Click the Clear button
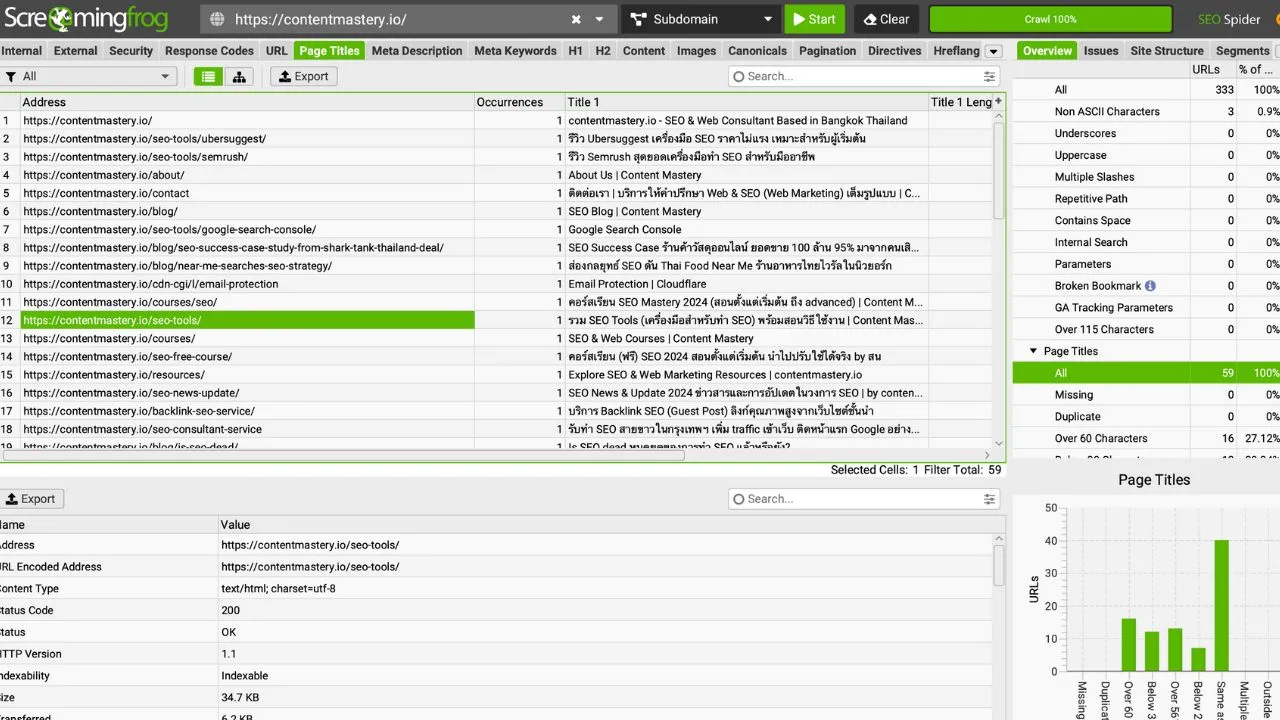Screen dimensions: 1280x720 [886, 19]
